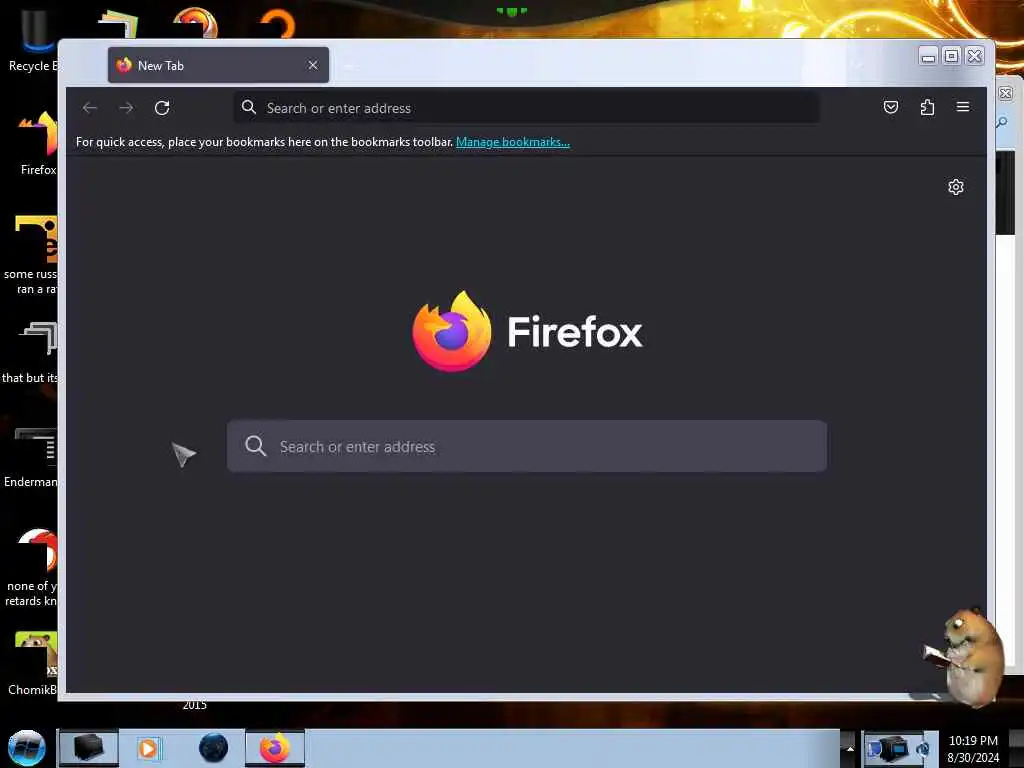The image size is (1024, 768).
Task: Close the Firefox window
Action: pyautogui.click(x=975, y=56)
